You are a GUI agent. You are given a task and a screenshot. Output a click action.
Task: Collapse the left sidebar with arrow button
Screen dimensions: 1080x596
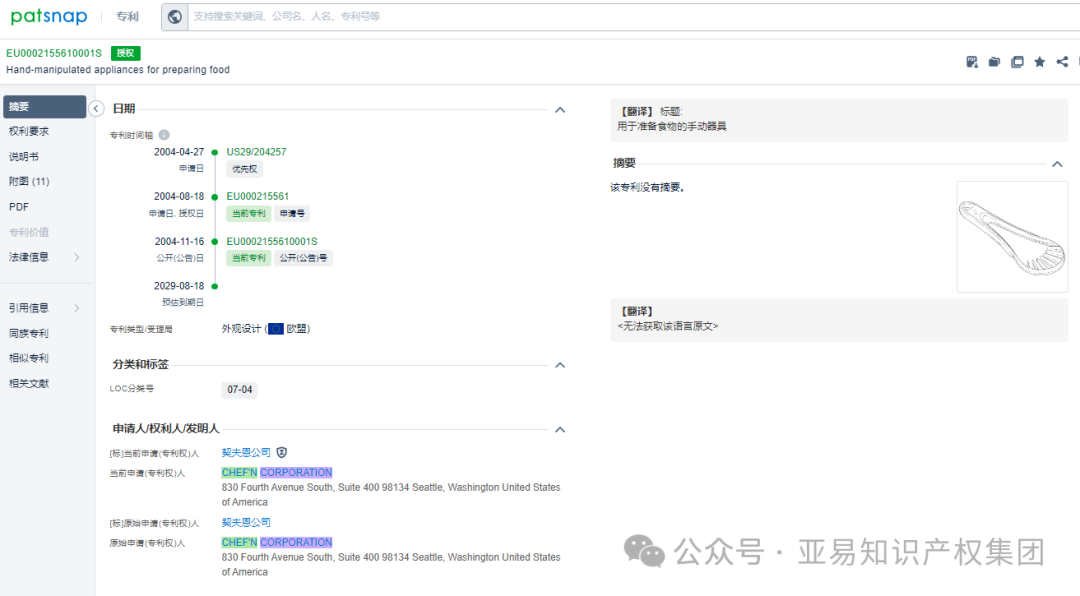[x=96, y=108]
